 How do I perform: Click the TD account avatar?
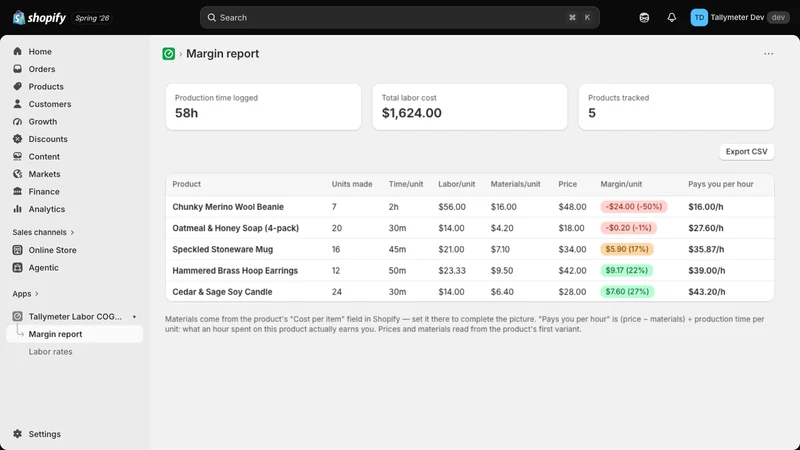pyautogui.click(x=699, y=17)
